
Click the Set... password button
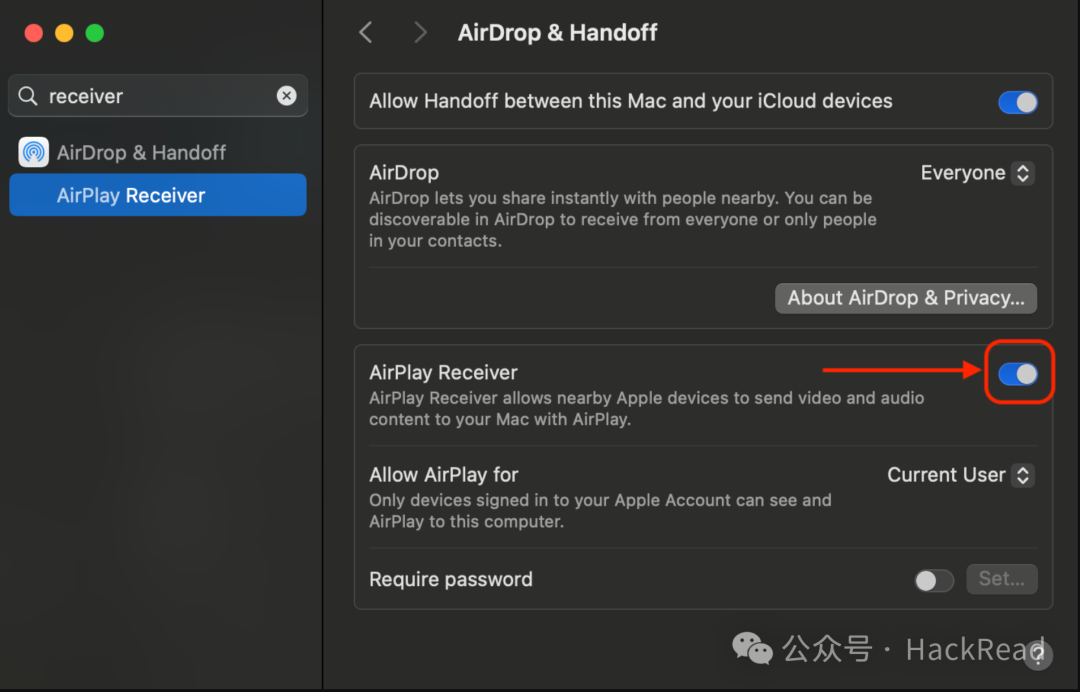click(x=1001, y=579)
